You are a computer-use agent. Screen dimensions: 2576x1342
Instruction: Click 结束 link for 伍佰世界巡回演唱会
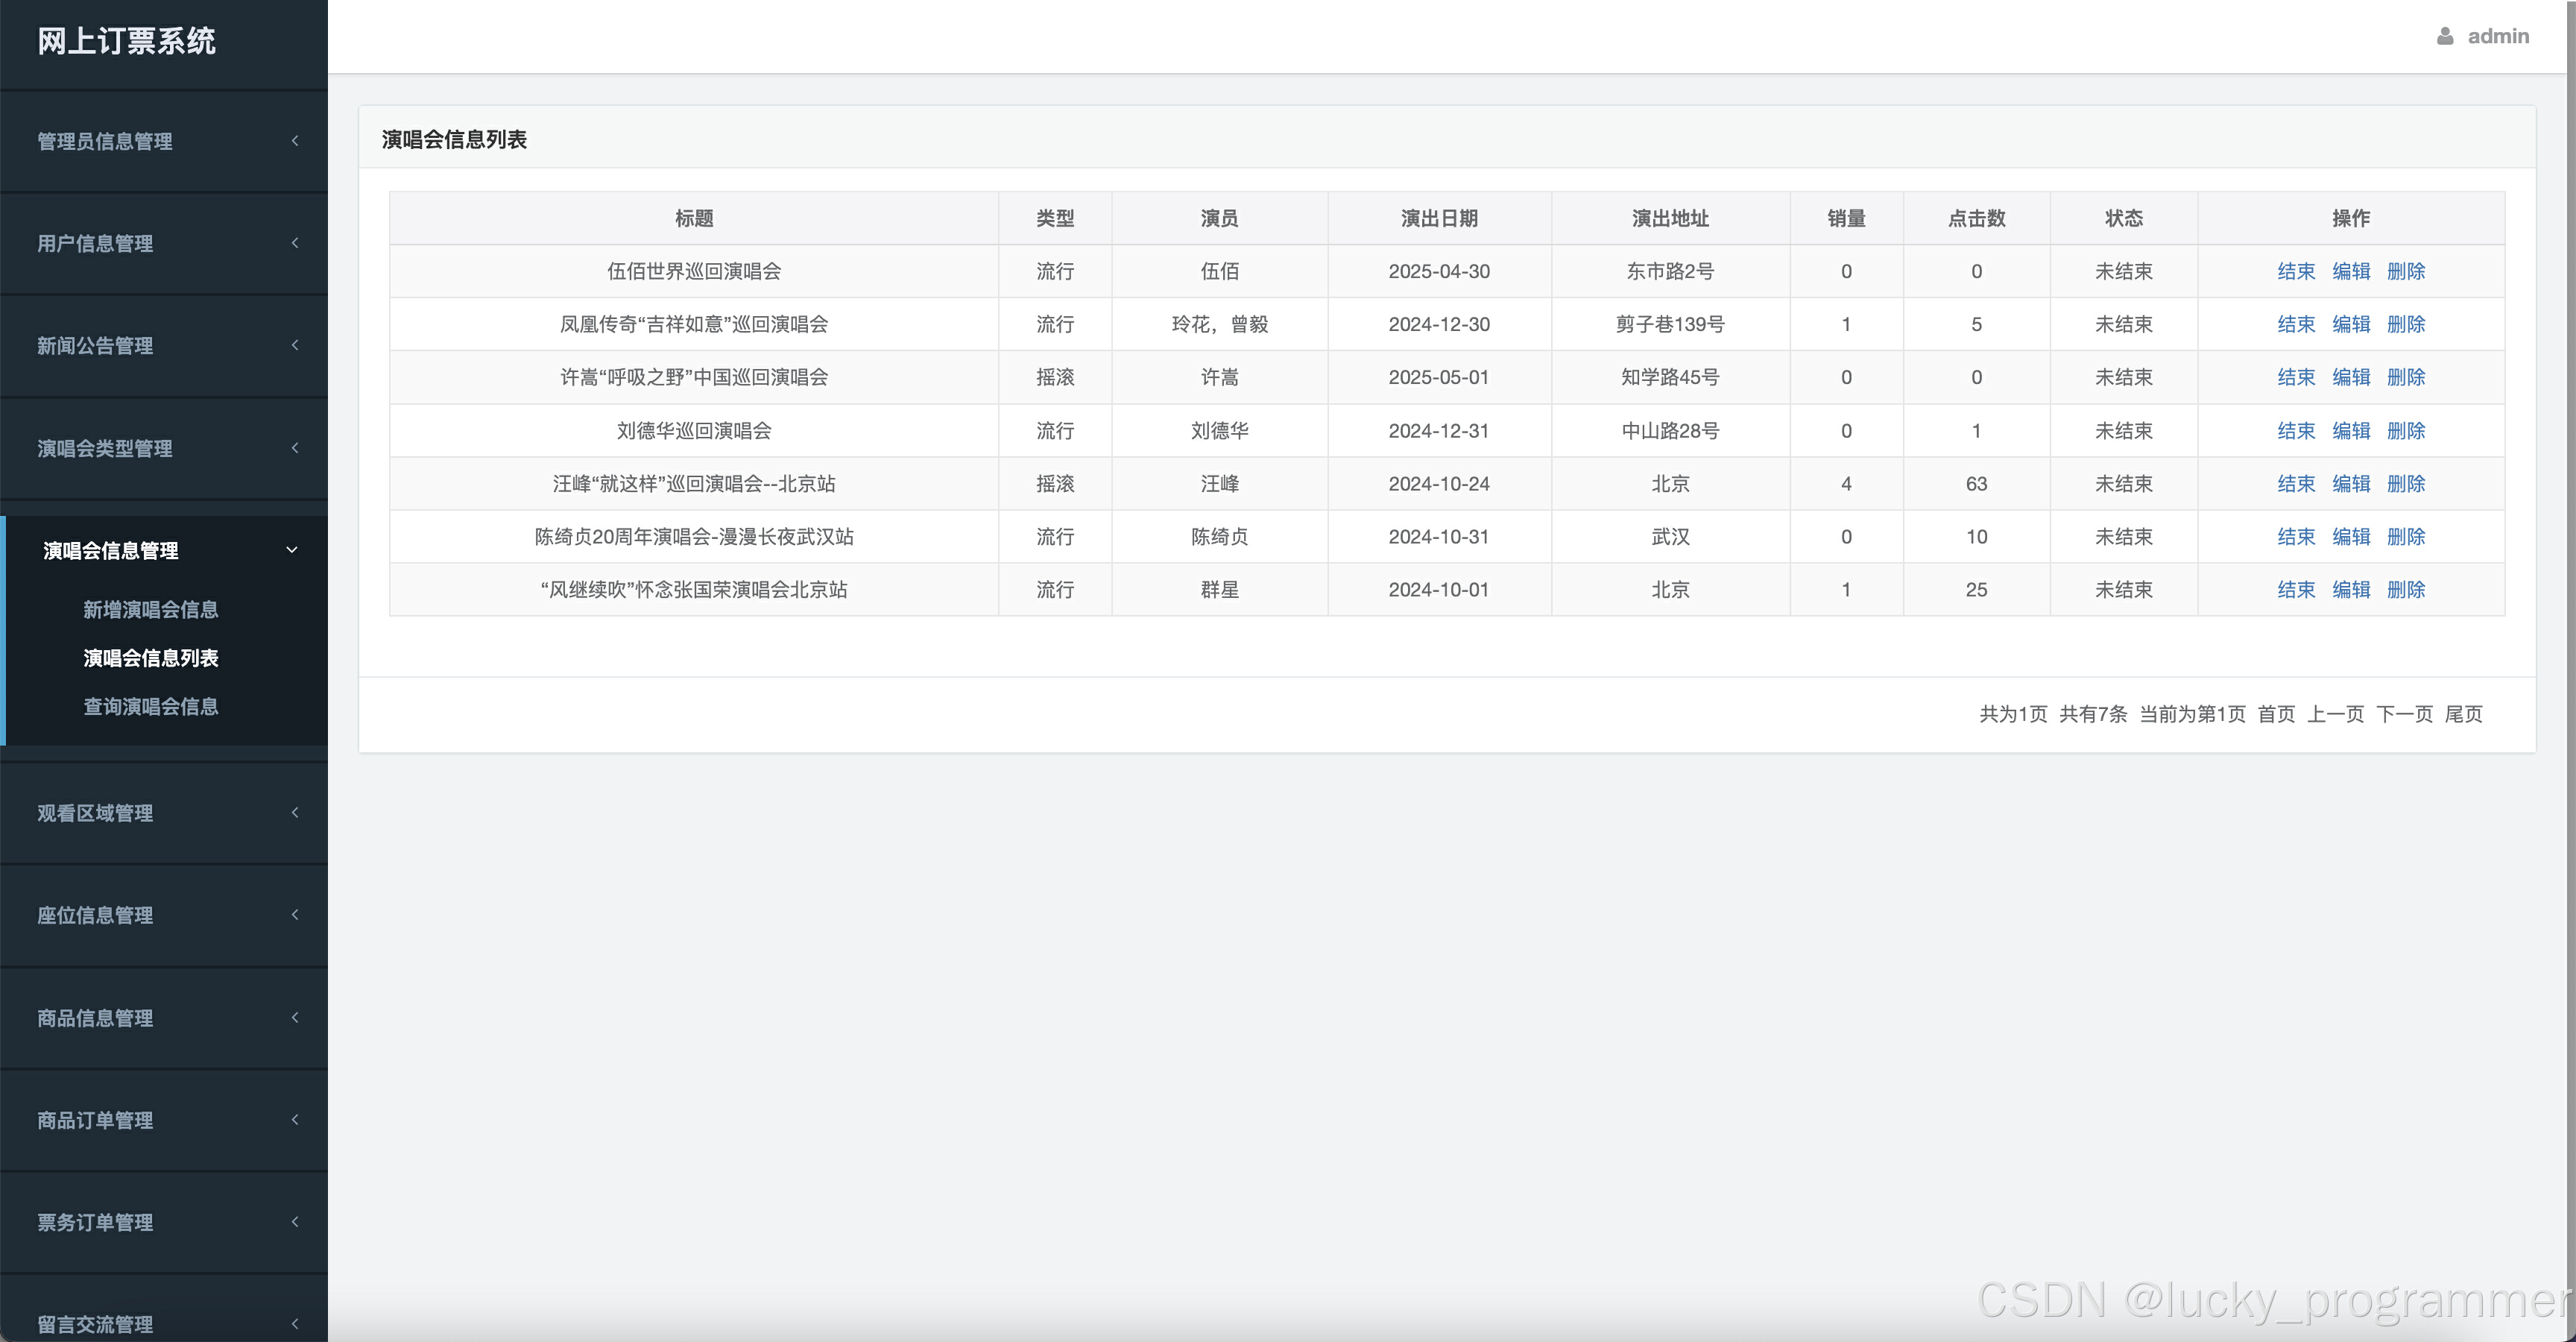(2296, 271)
